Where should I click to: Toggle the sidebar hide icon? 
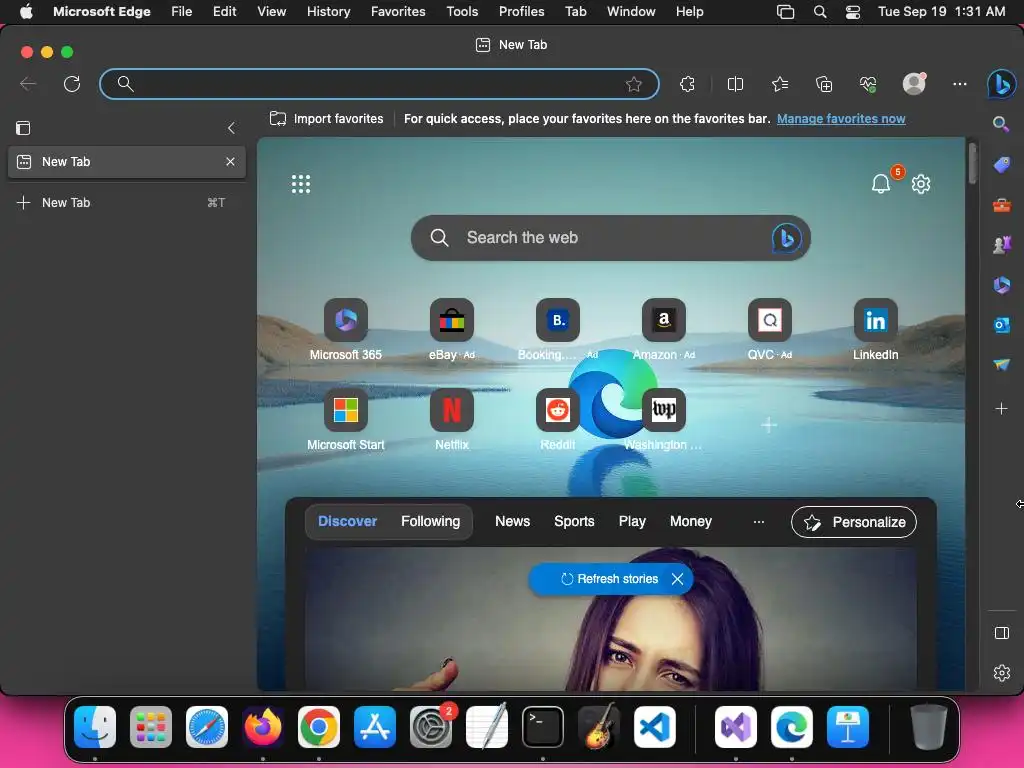tap(1002, 633)
